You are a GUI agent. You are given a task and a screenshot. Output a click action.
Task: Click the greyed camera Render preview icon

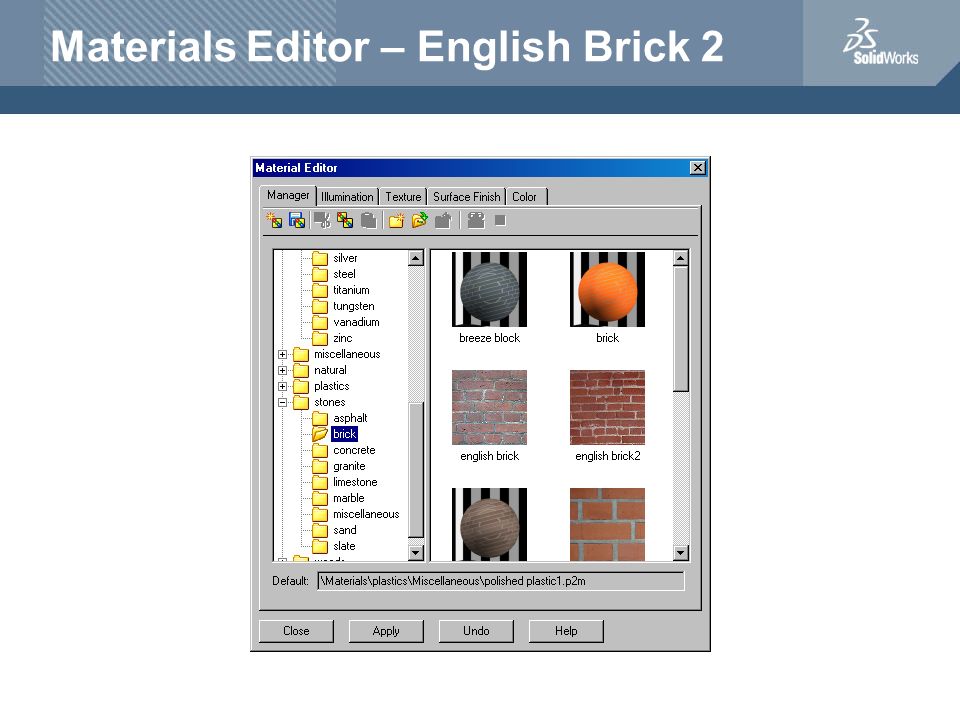tap(476, 220)
